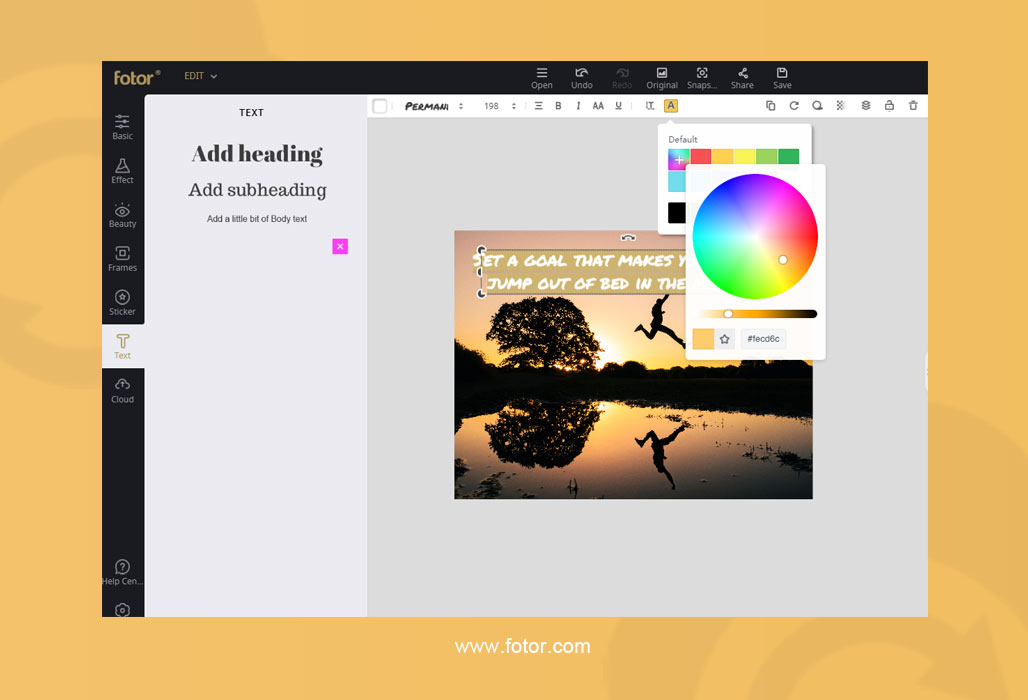Toggle the text background color button A
This screenshot has height=700, width=1028.
coord(671,106)
